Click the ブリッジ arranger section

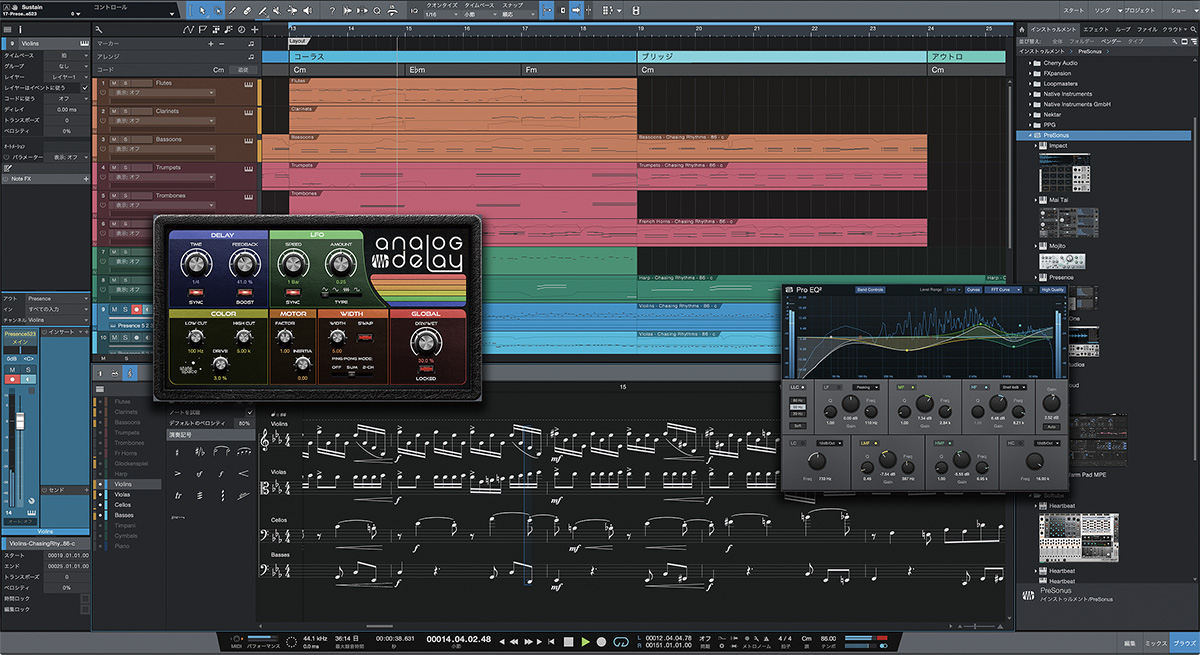click(x=783, y=57)
